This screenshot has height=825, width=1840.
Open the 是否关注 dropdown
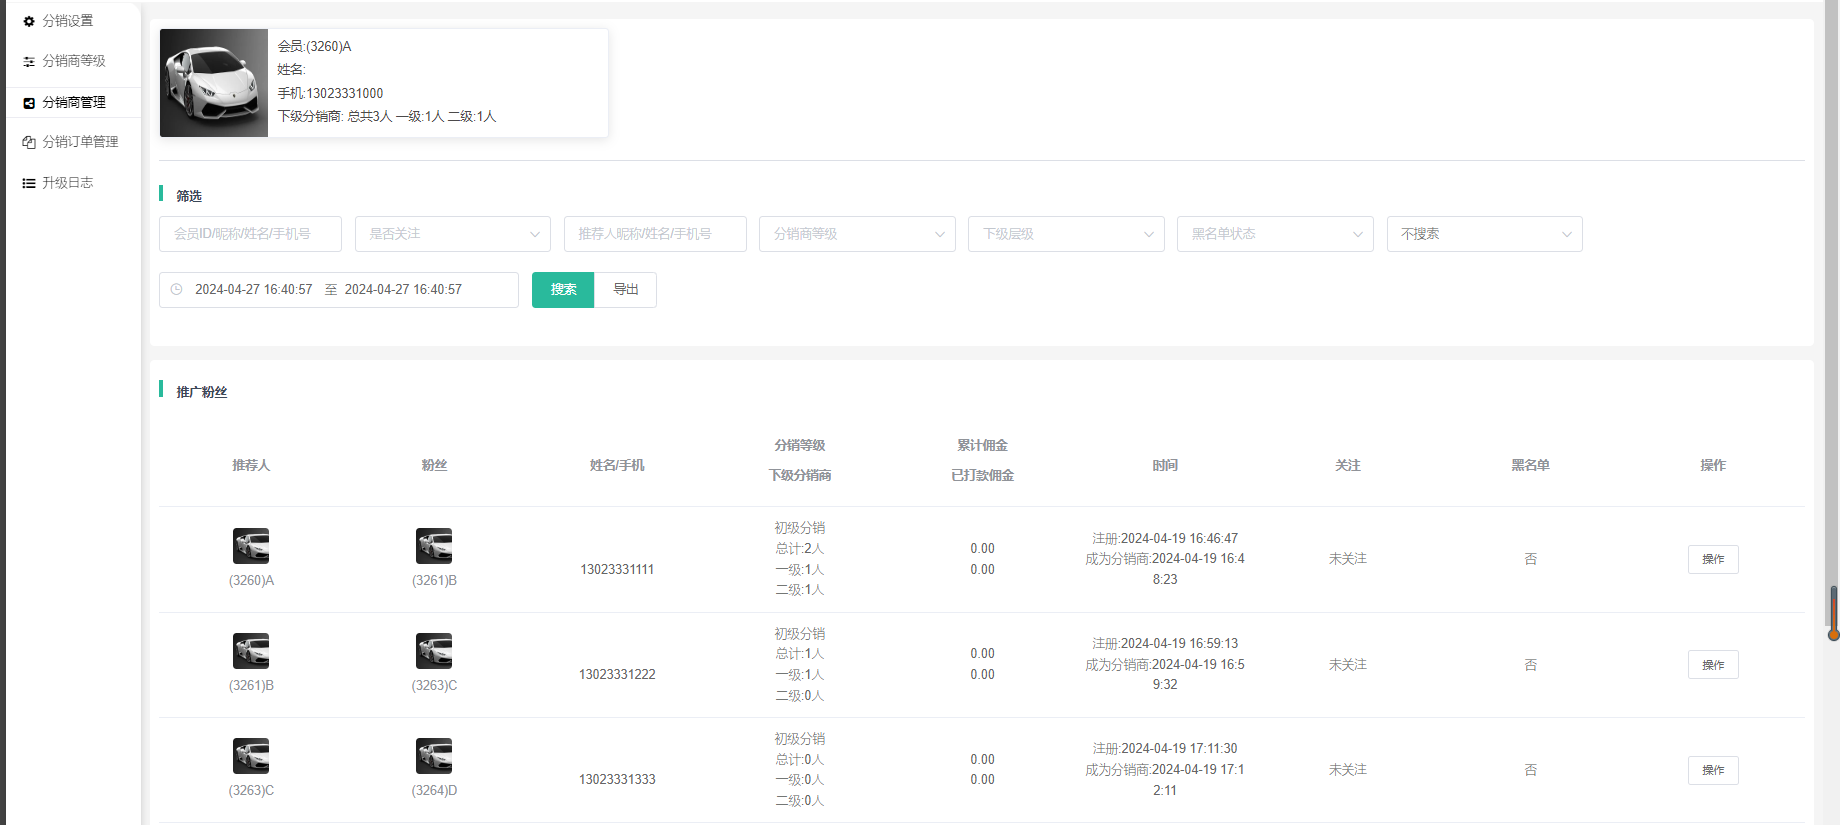(x=452, y=234)
